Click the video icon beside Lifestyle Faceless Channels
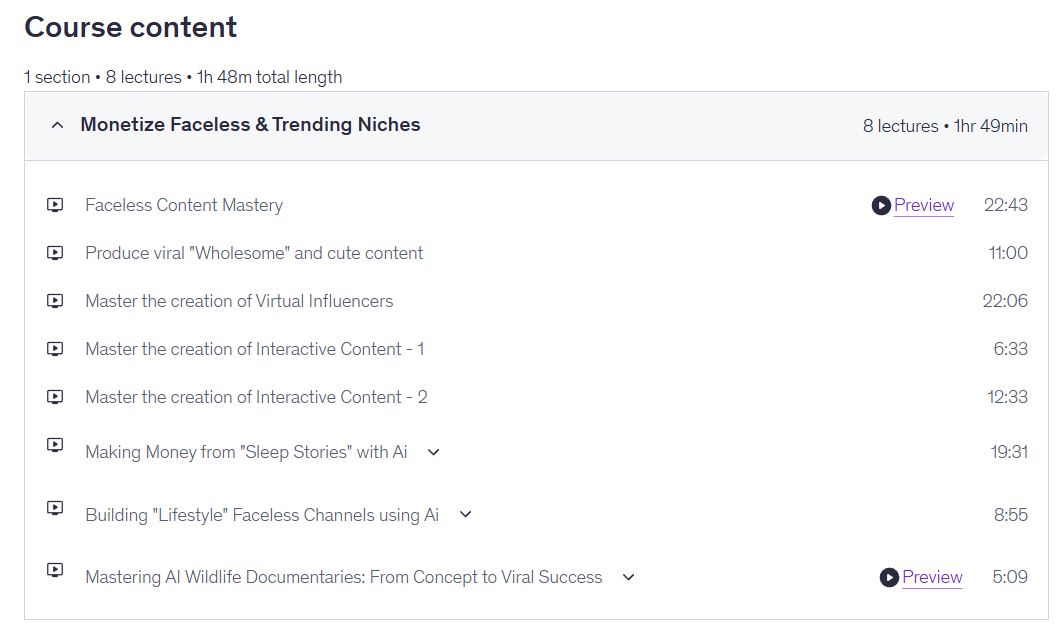The image size is (1060, 637). [x=55, y=508]
